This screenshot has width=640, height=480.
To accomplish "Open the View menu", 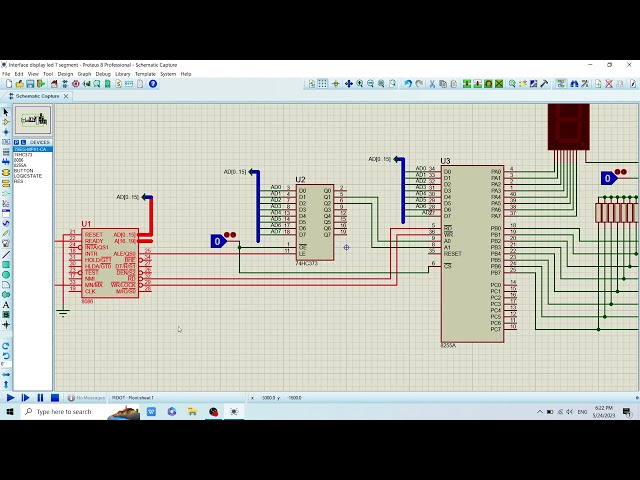I will point(33,74).
